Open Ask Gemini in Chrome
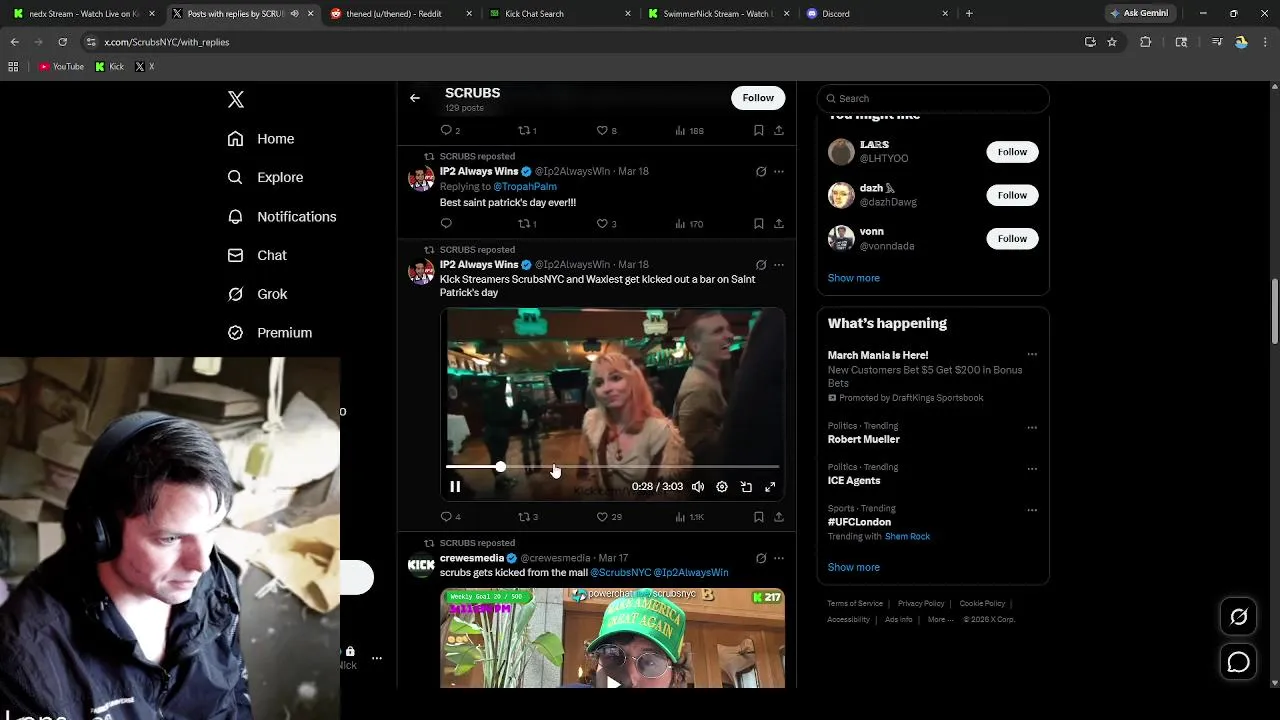The image size is (1280, 720). pyautogui.click(x=1139, y=14)
